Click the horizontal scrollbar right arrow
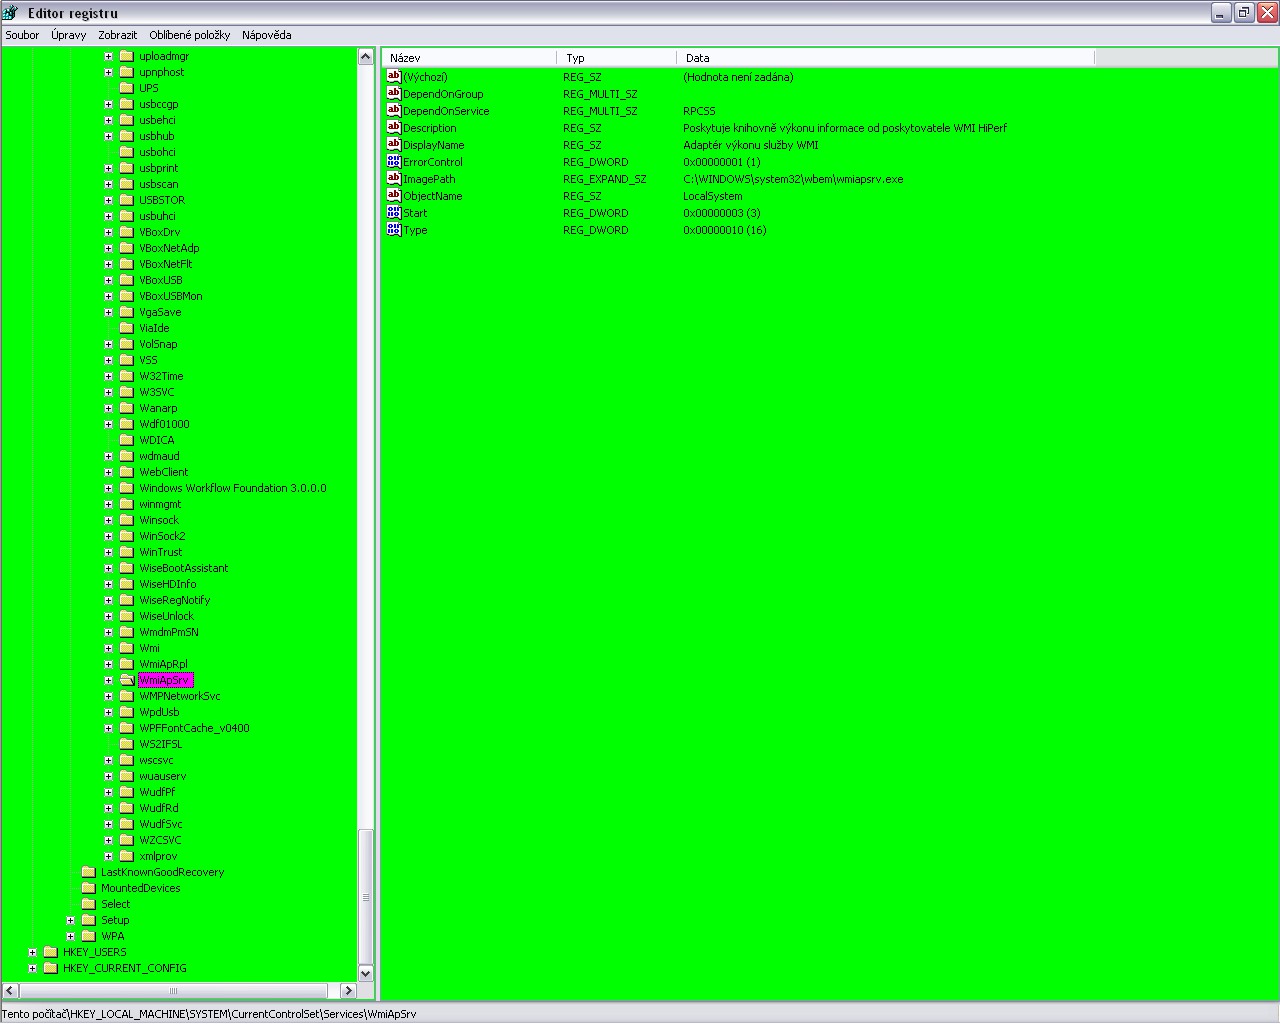This screenshot has height=1024, width=1280. (x=348, y=991)
